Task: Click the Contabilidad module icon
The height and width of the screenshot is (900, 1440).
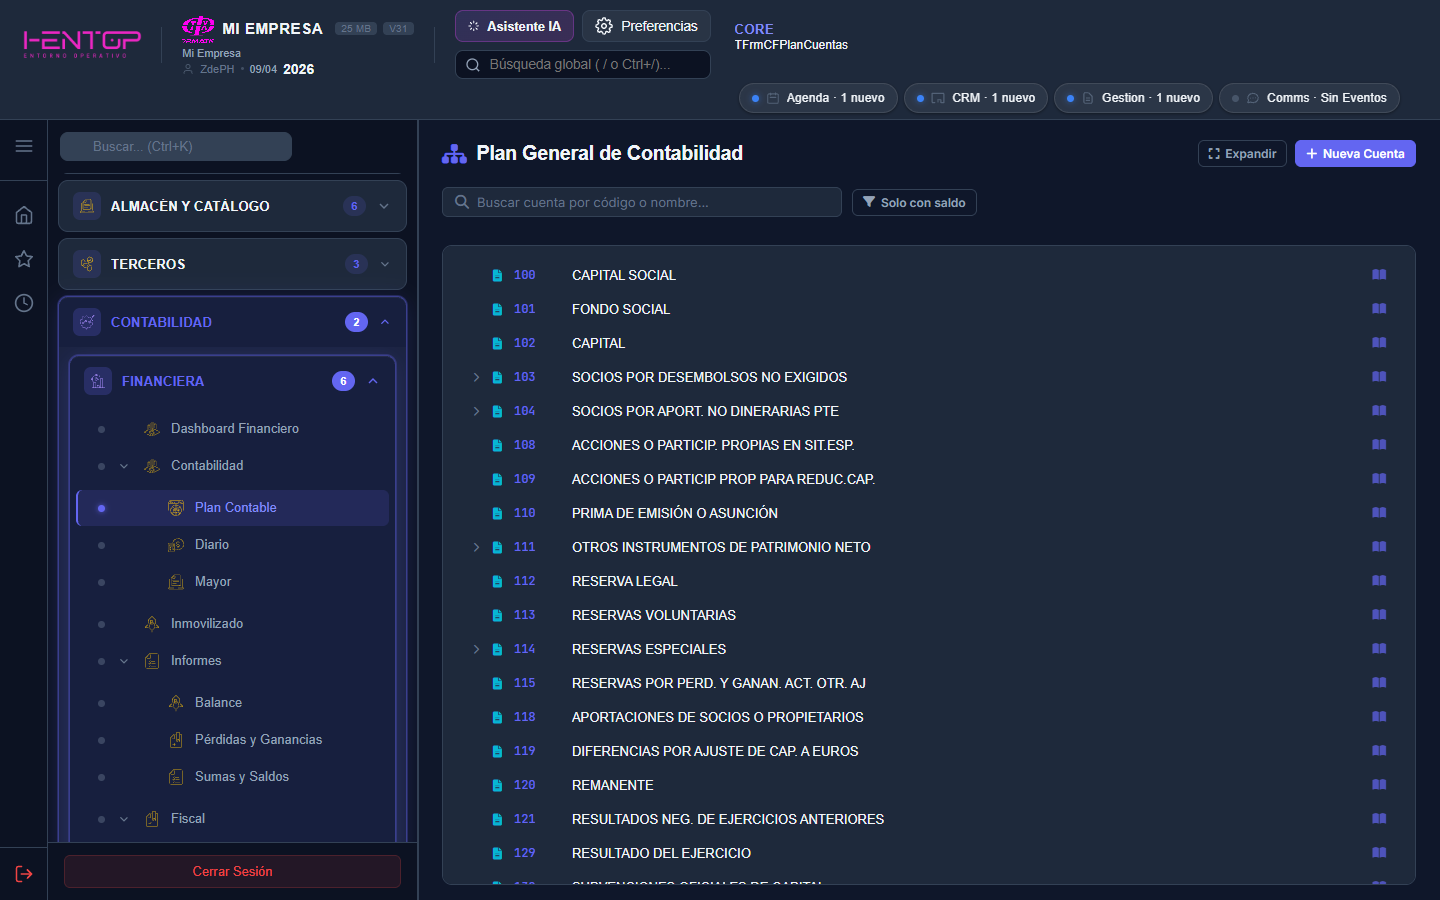Action: [87, 321]
